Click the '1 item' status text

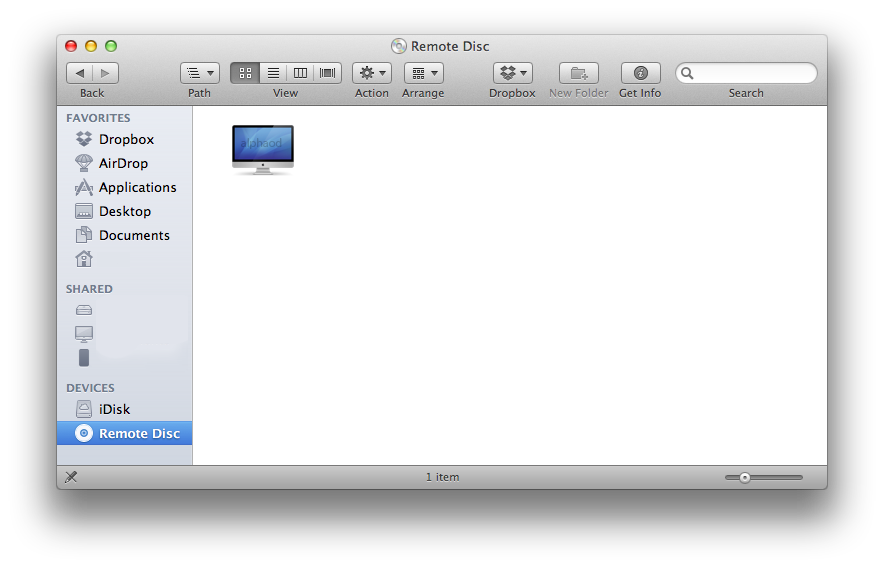click(443, 478)
